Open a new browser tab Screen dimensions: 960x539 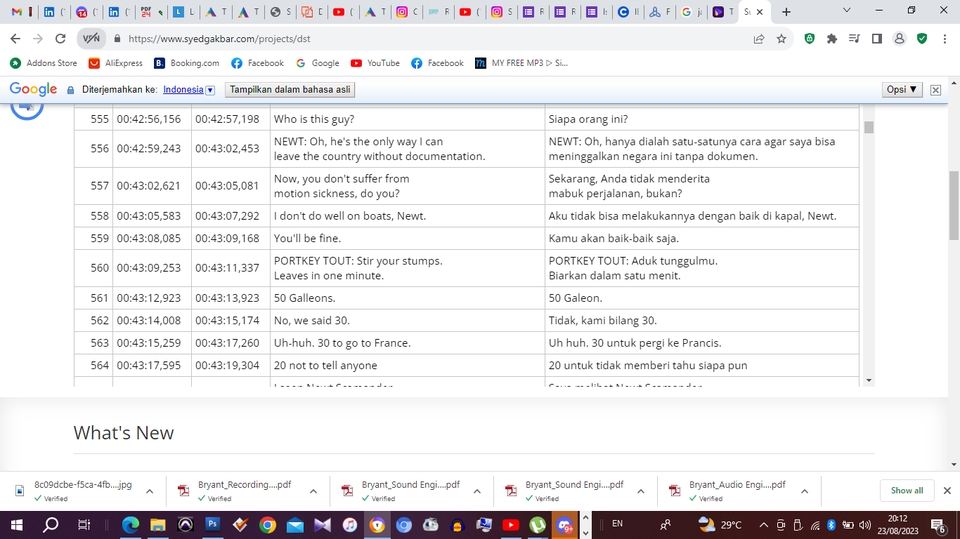[786, 12]
